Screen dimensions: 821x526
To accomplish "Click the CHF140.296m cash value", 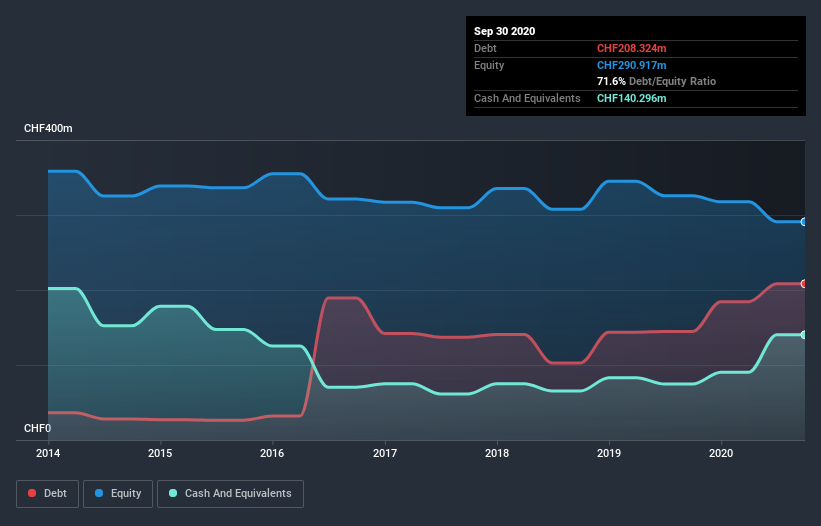I will point(631,98).
